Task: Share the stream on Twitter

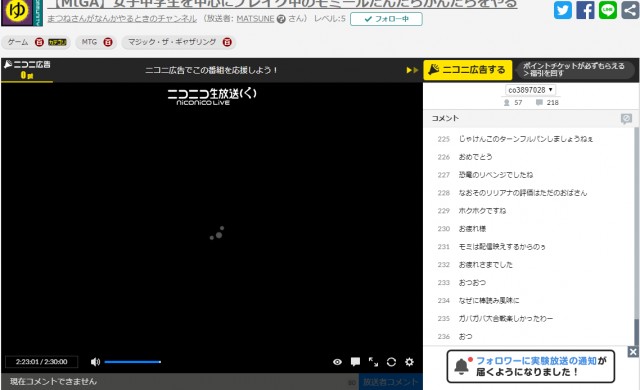Action: 563,10
